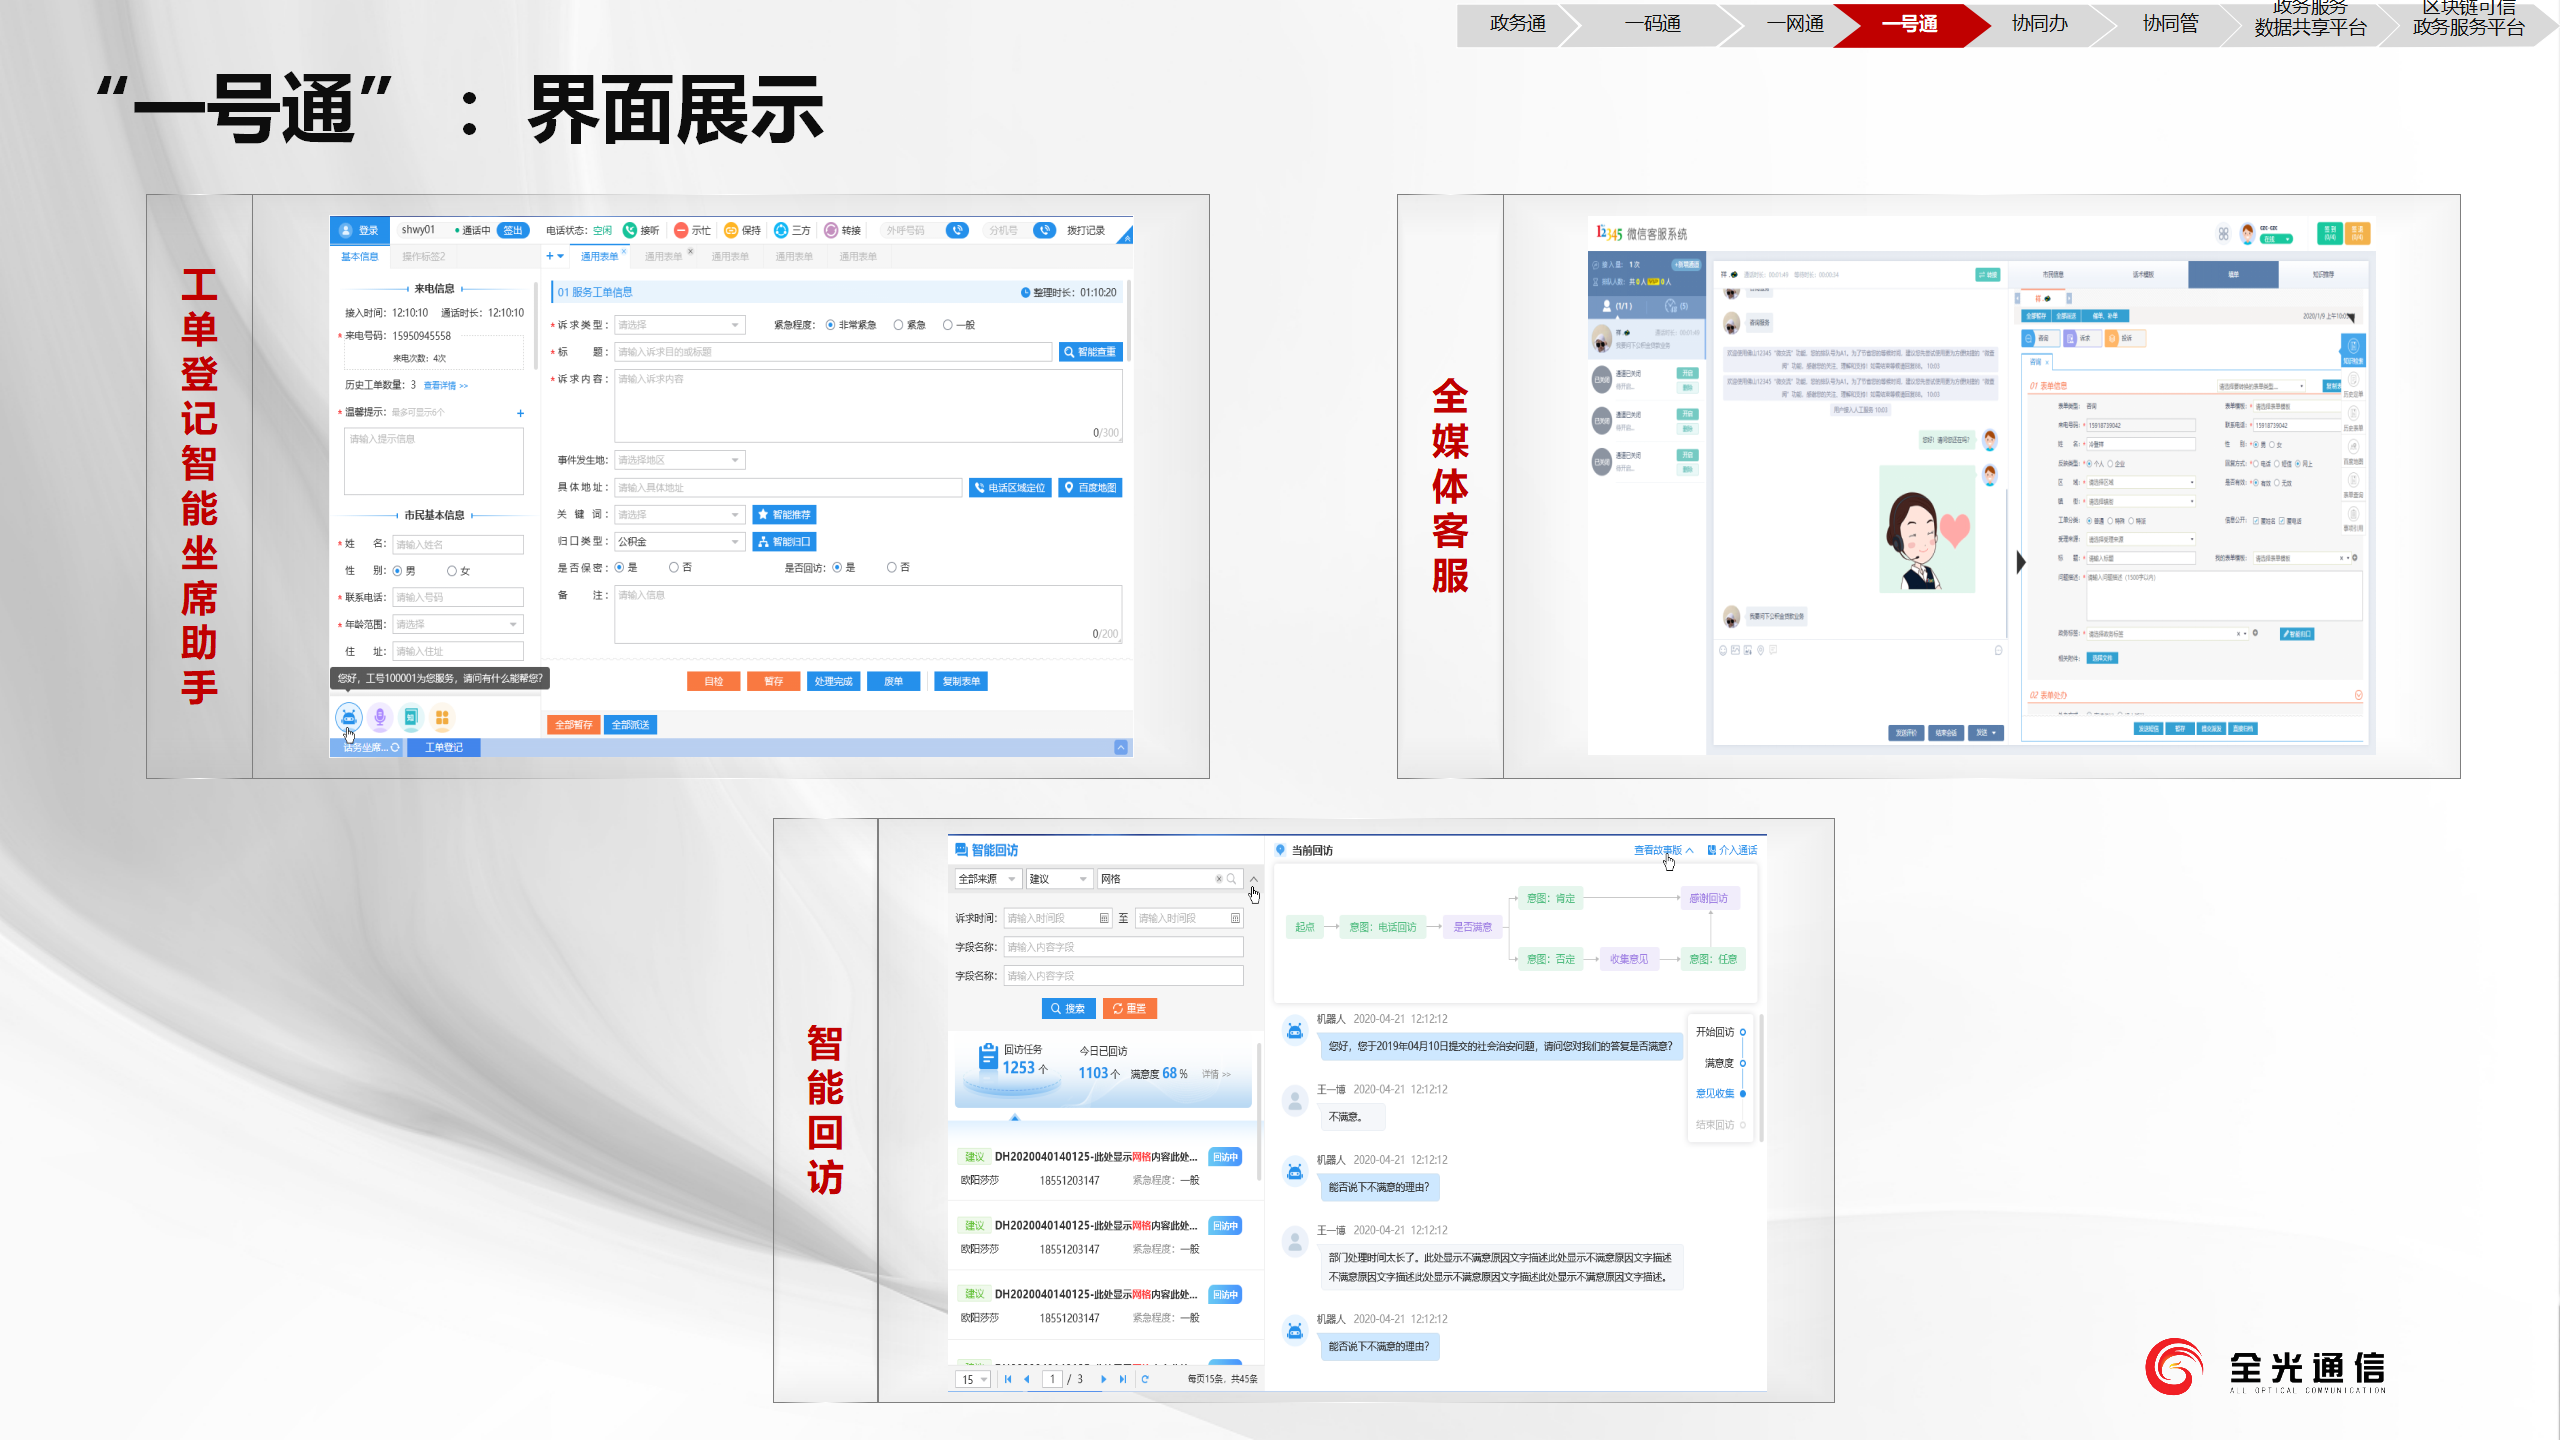This screenshot has width=2560, height=1440.
Task: Click the 满意度 progress step marker
Action: click(x=1743, y=1063)
